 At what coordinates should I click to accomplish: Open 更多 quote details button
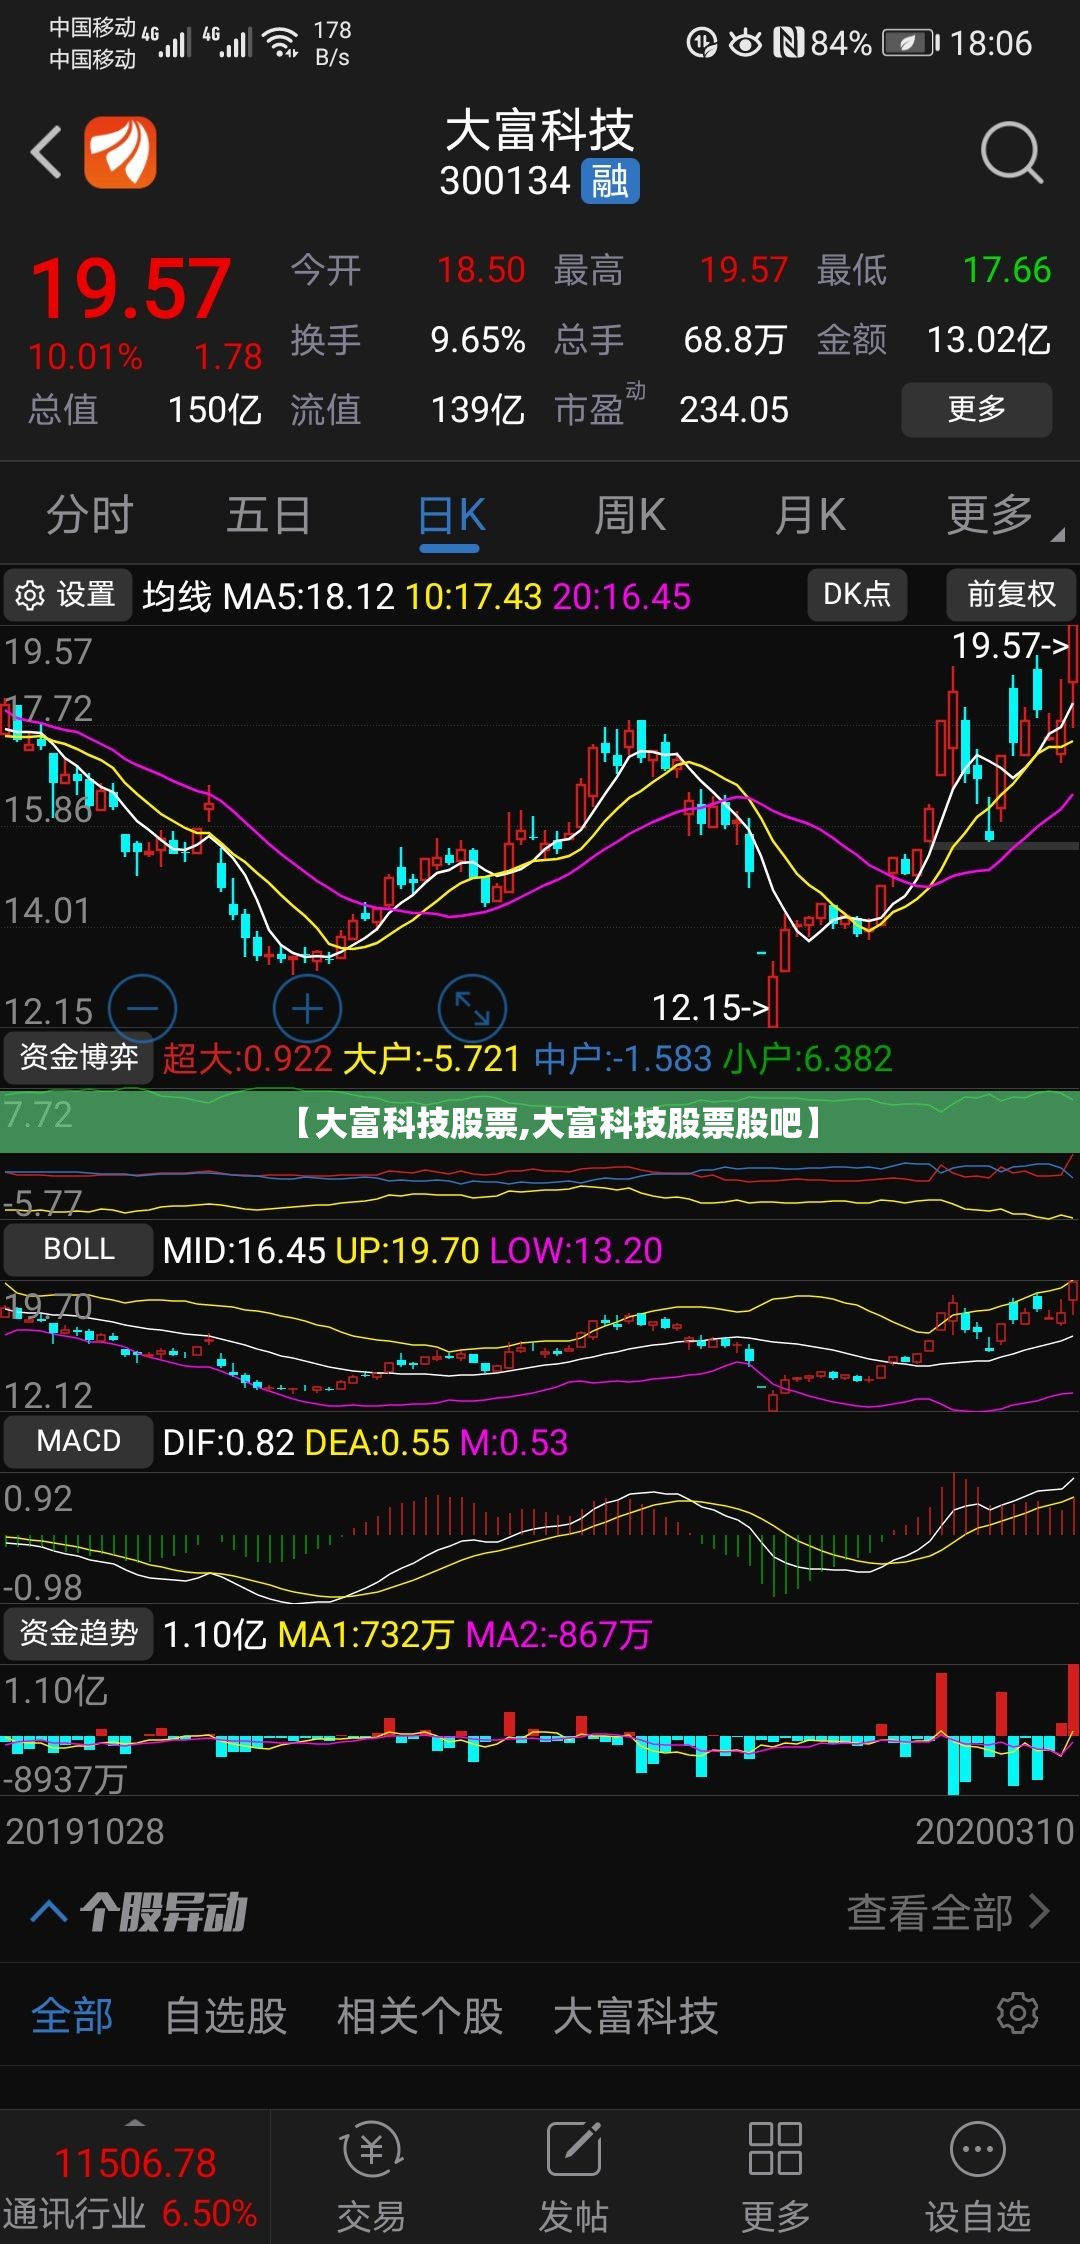pyautogui.click(x=977, y=409)
